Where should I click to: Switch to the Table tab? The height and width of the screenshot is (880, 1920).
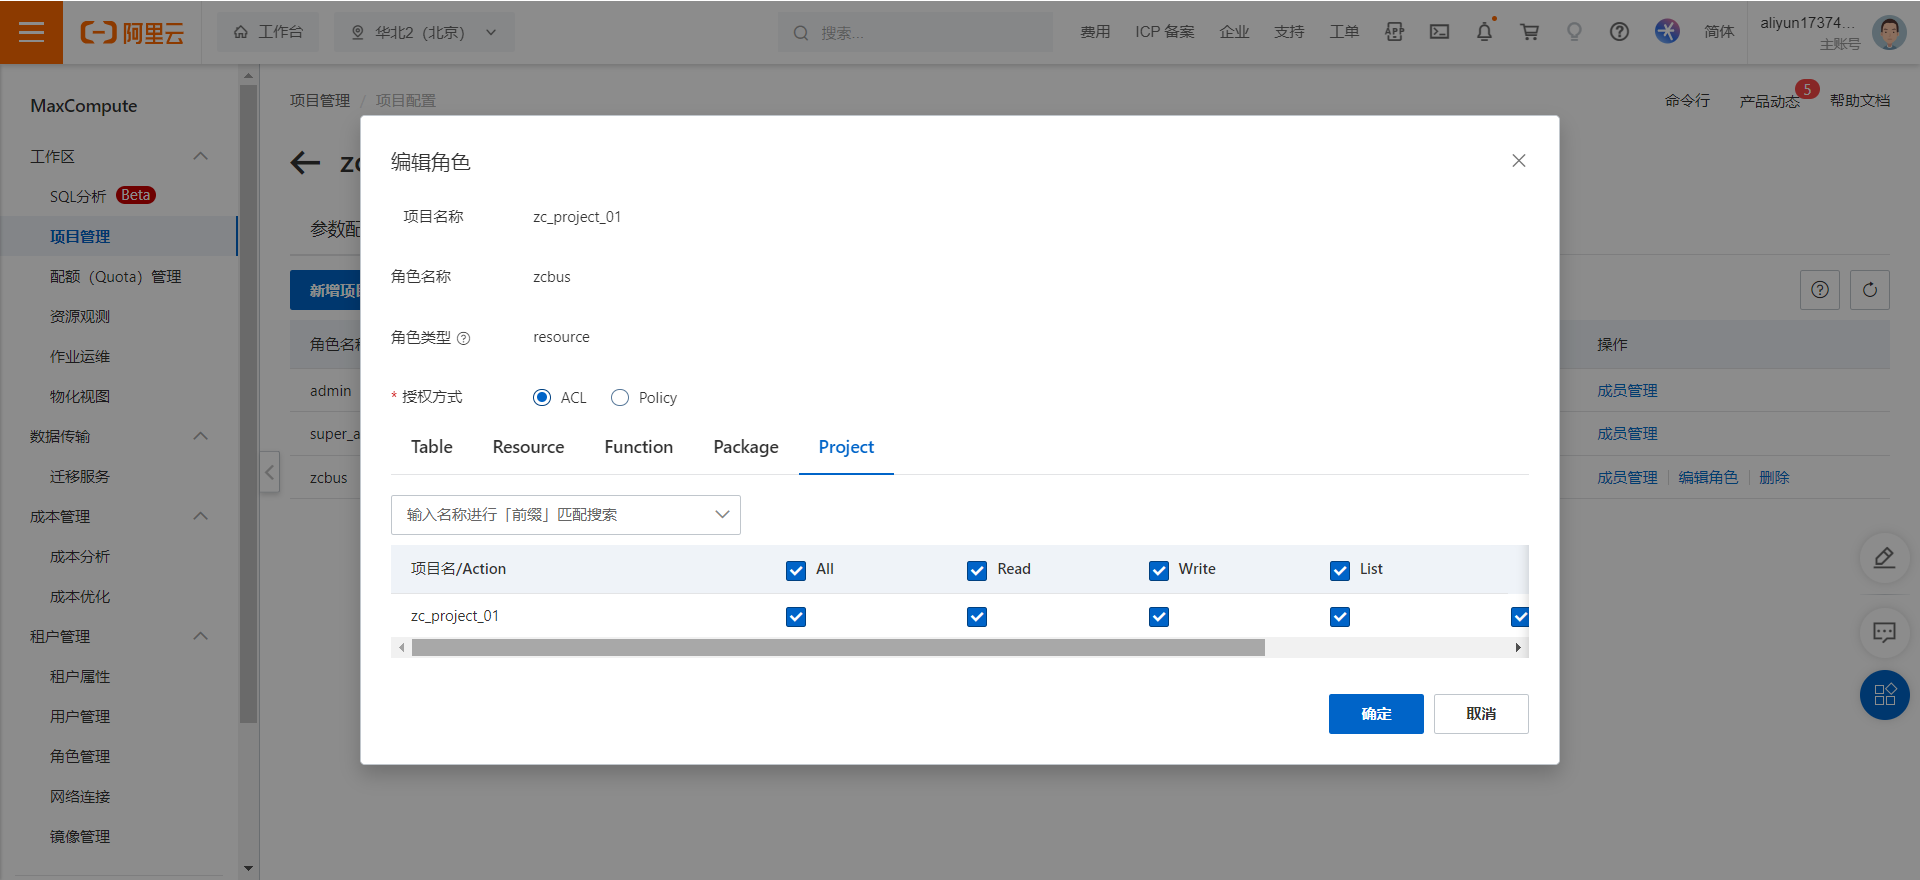(x=431, y=447)
